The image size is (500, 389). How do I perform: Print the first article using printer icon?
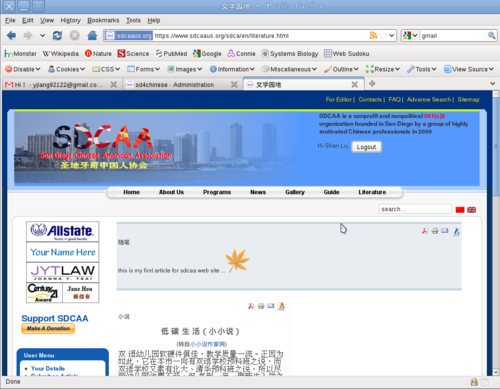click(435, 231)
